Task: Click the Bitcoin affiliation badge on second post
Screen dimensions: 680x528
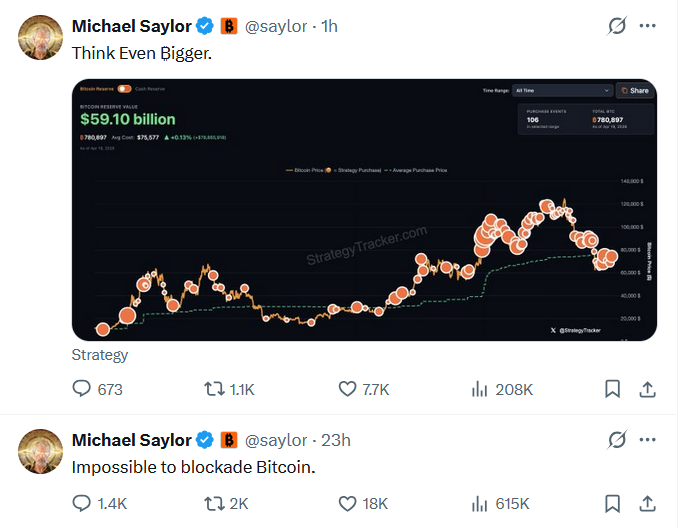Action: click(229, 440)
